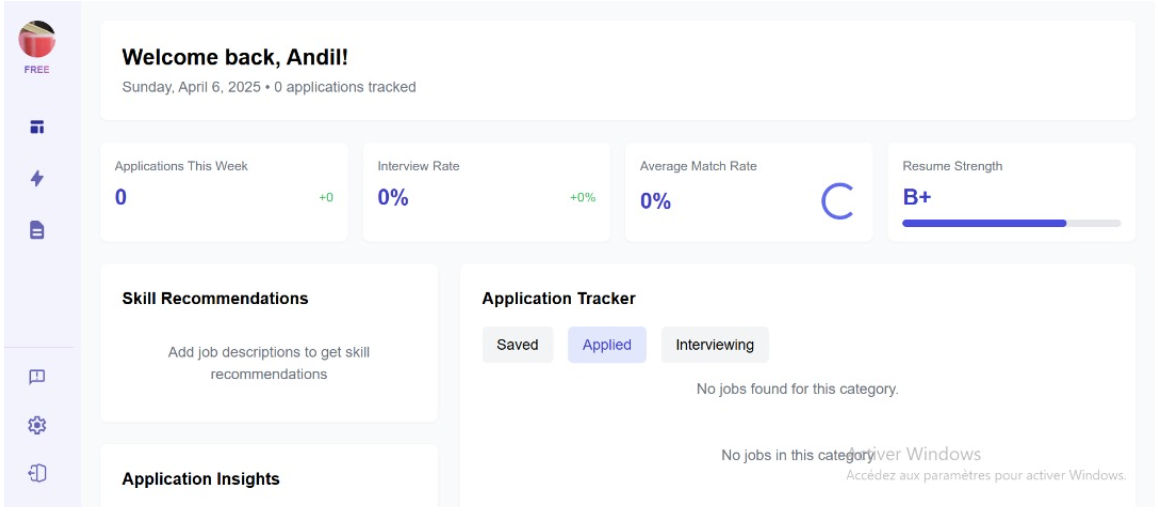
Task: Click the Application Tracker heading
Action: pos(558,298)
